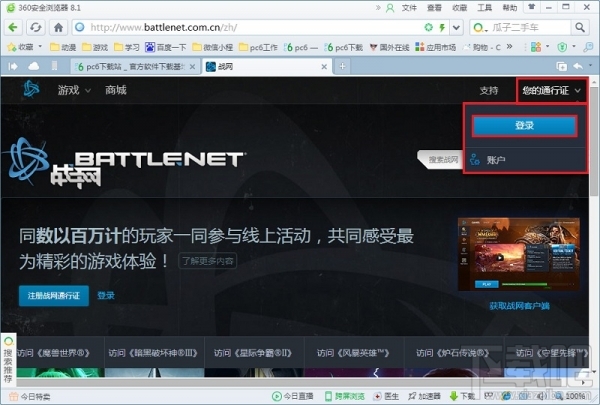Screen dimensions: 600x405
Task: Open the 商城 shop link
Action: (x=116, y=90)
